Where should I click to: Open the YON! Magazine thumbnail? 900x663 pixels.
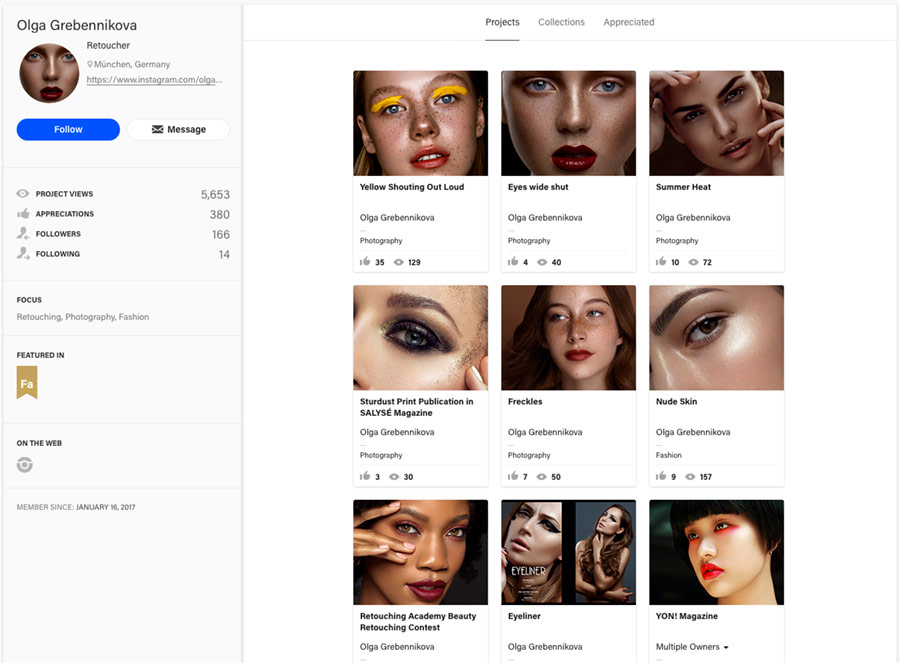716,552
